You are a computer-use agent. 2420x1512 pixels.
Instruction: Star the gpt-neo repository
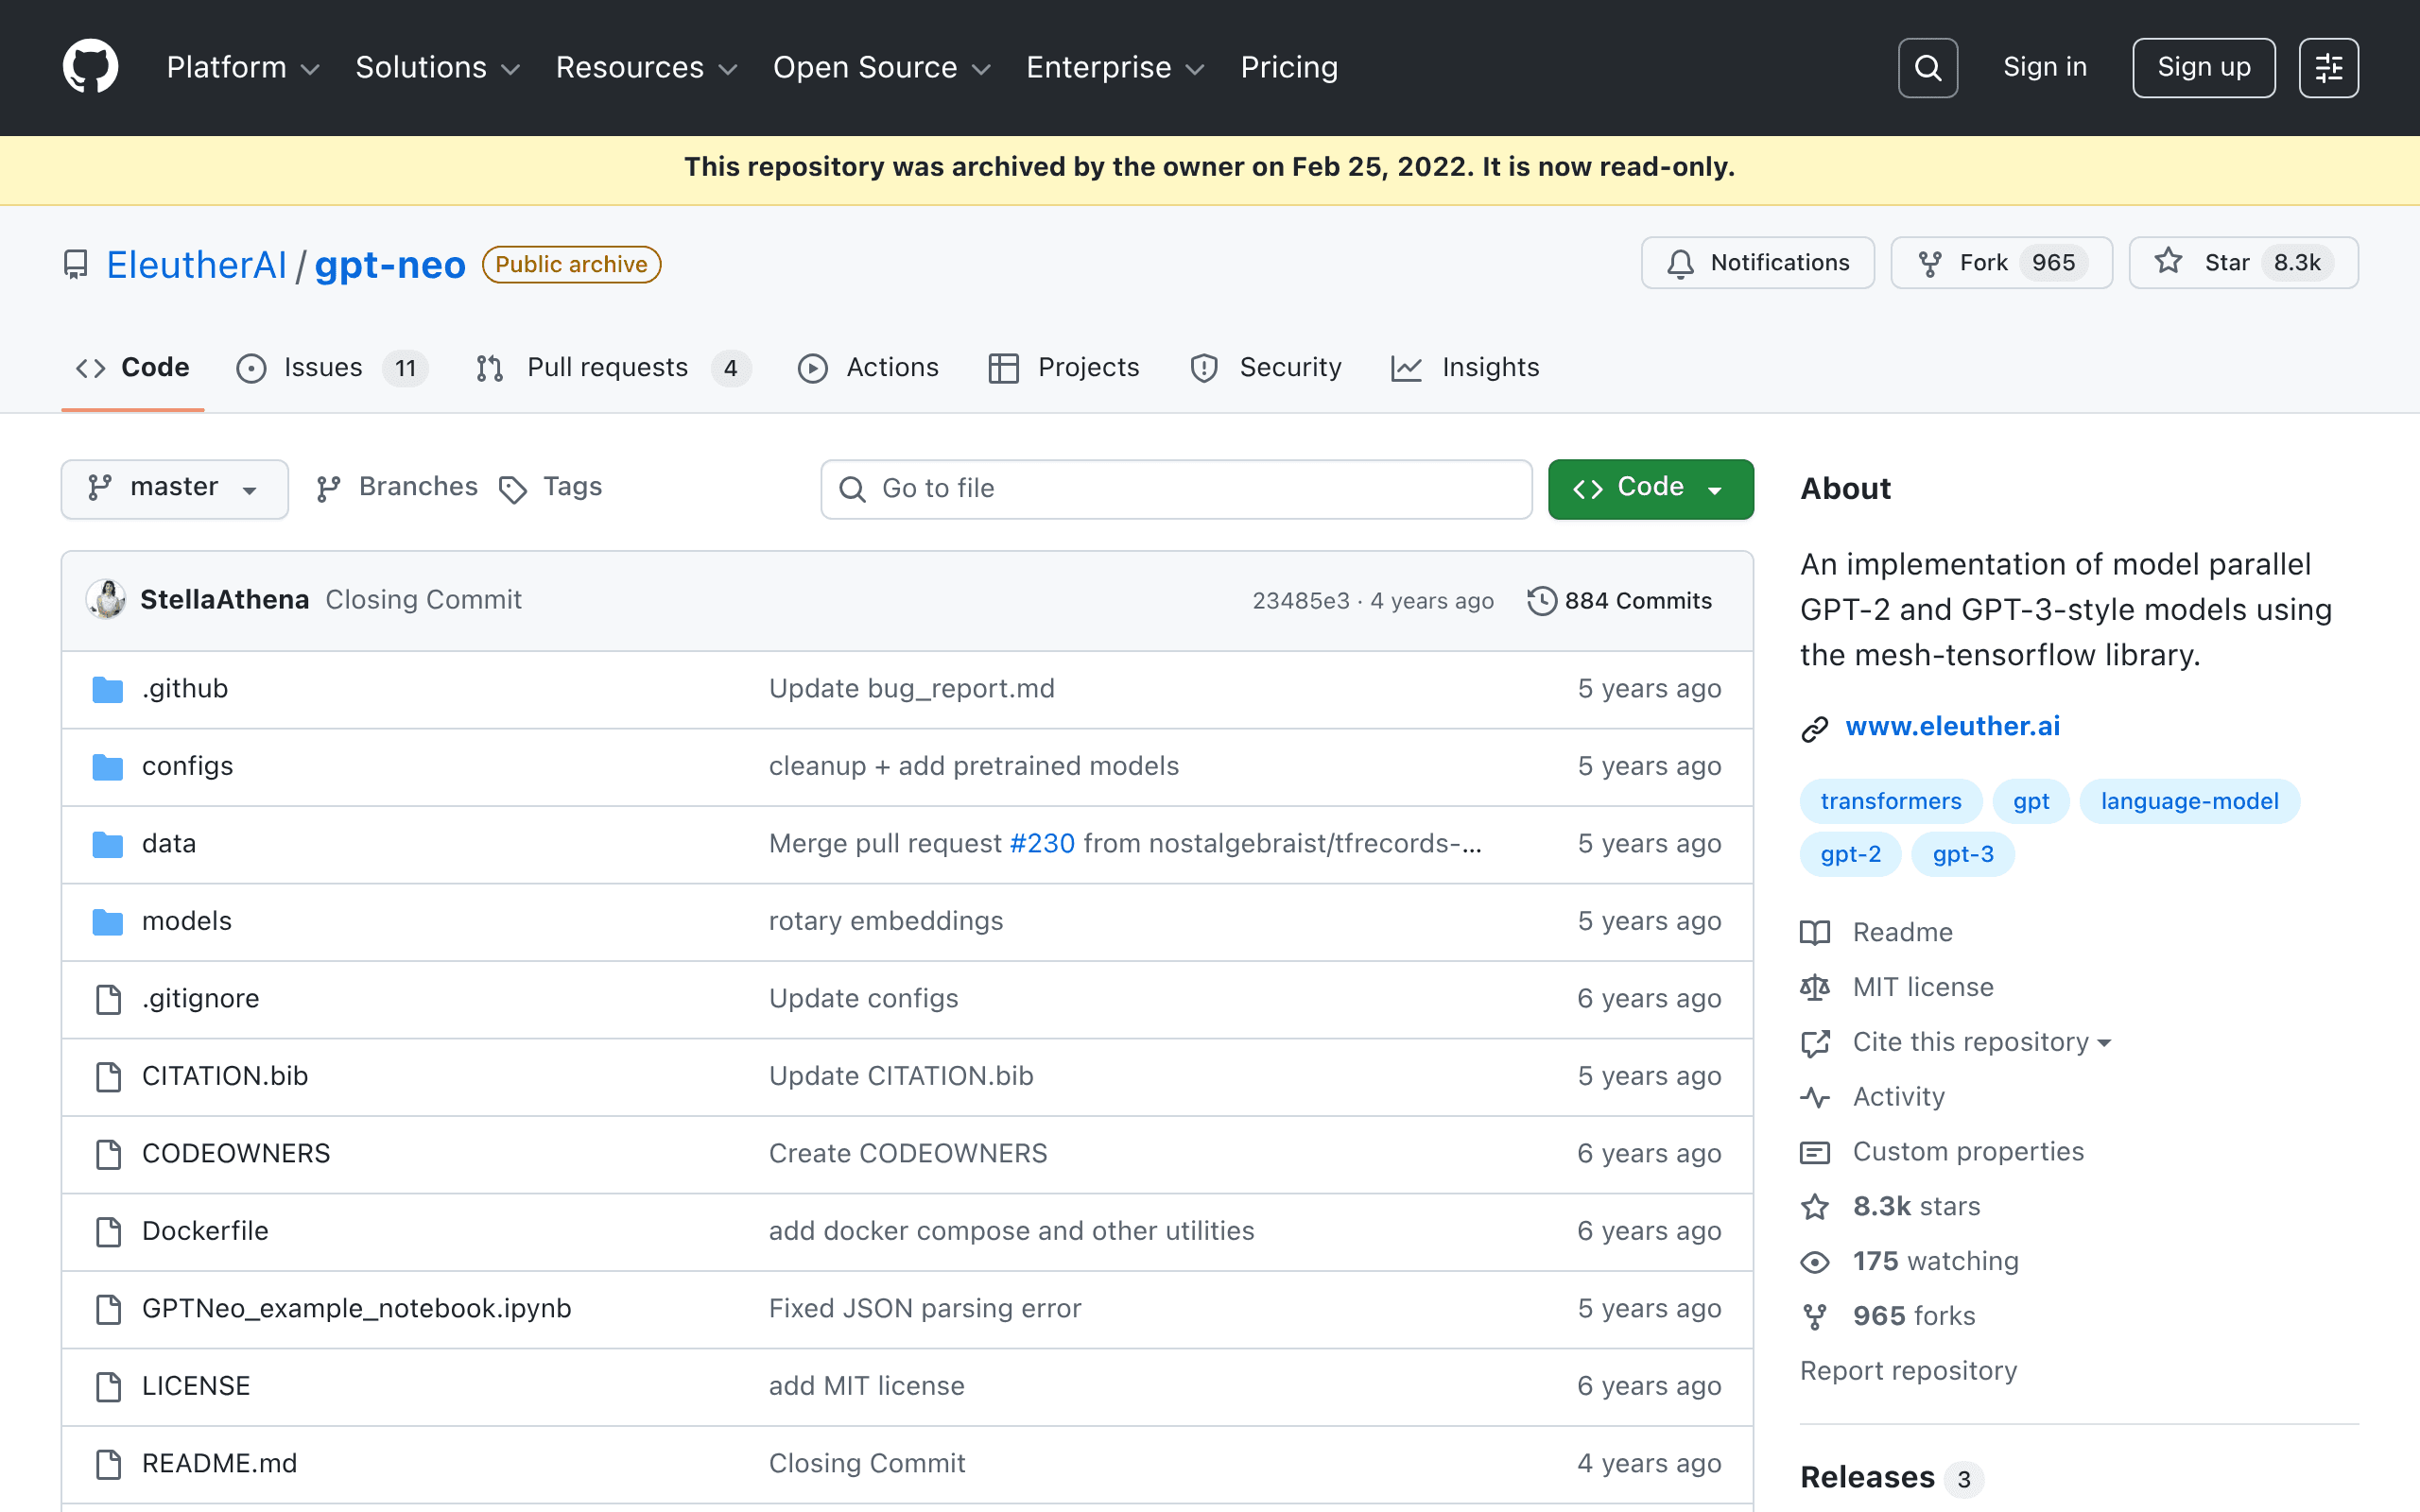(2243, 263)
